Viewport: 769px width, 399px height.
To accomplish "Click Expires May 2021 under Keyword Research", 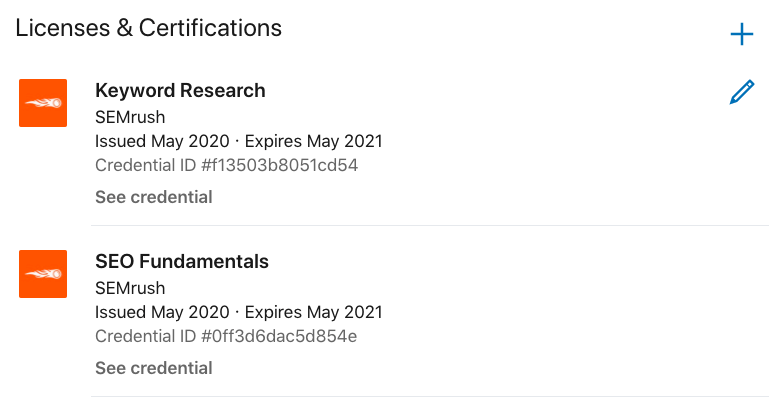I will click(x=313, y=141).
